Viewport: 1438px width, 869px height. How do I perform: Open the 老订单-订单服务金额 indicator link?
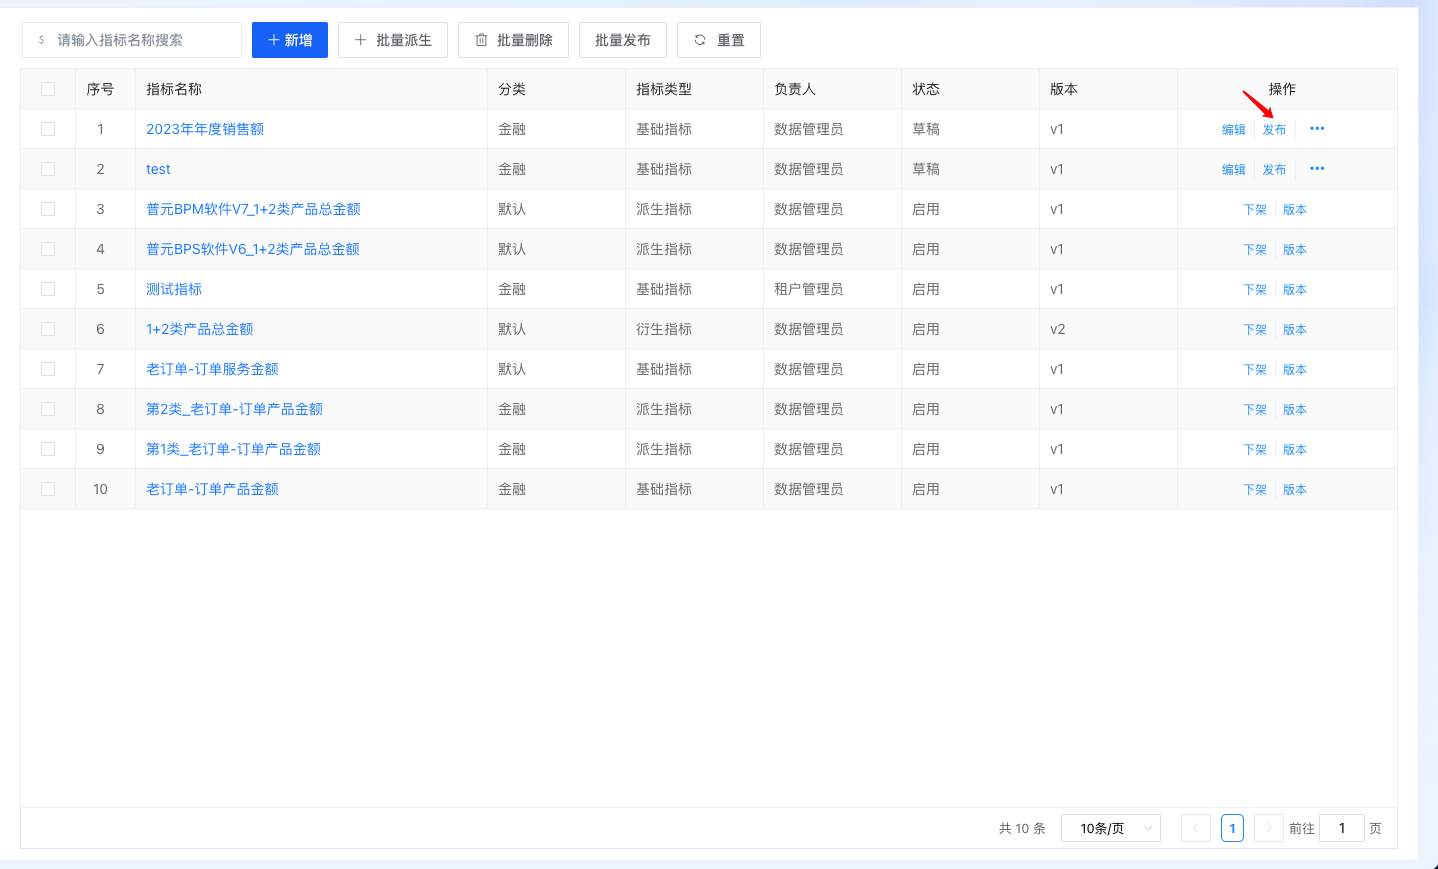click(x=212, y=369)
